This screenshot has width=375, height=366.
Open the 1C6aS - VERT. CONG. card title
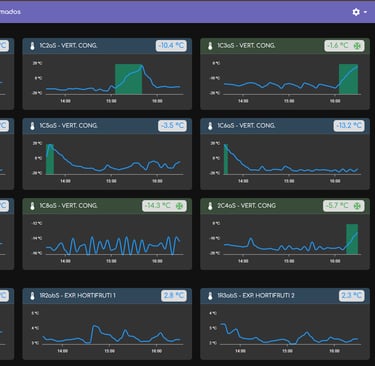coord(246,126)
